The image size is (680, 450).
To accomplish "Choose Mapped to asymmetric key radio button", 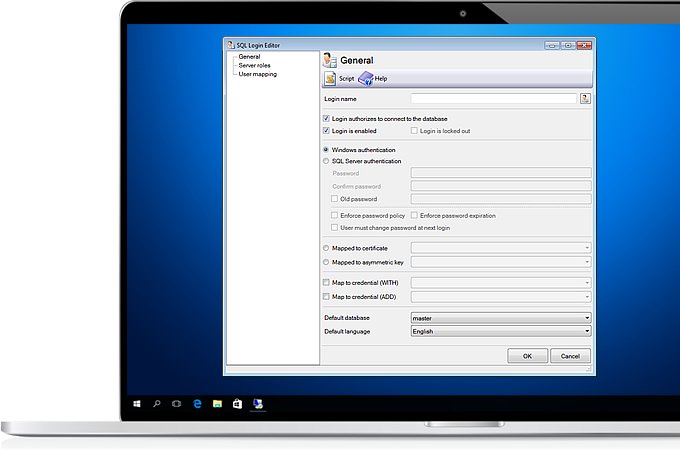I will click(326, 262).
